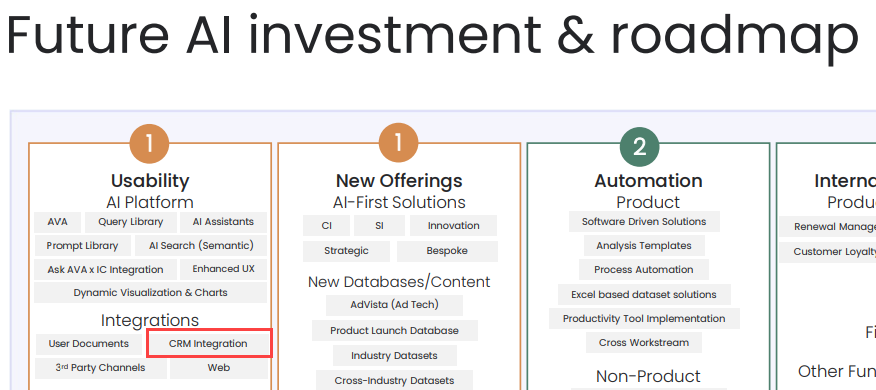Click the Bespoke chip
876x390 pixels.
447,251
